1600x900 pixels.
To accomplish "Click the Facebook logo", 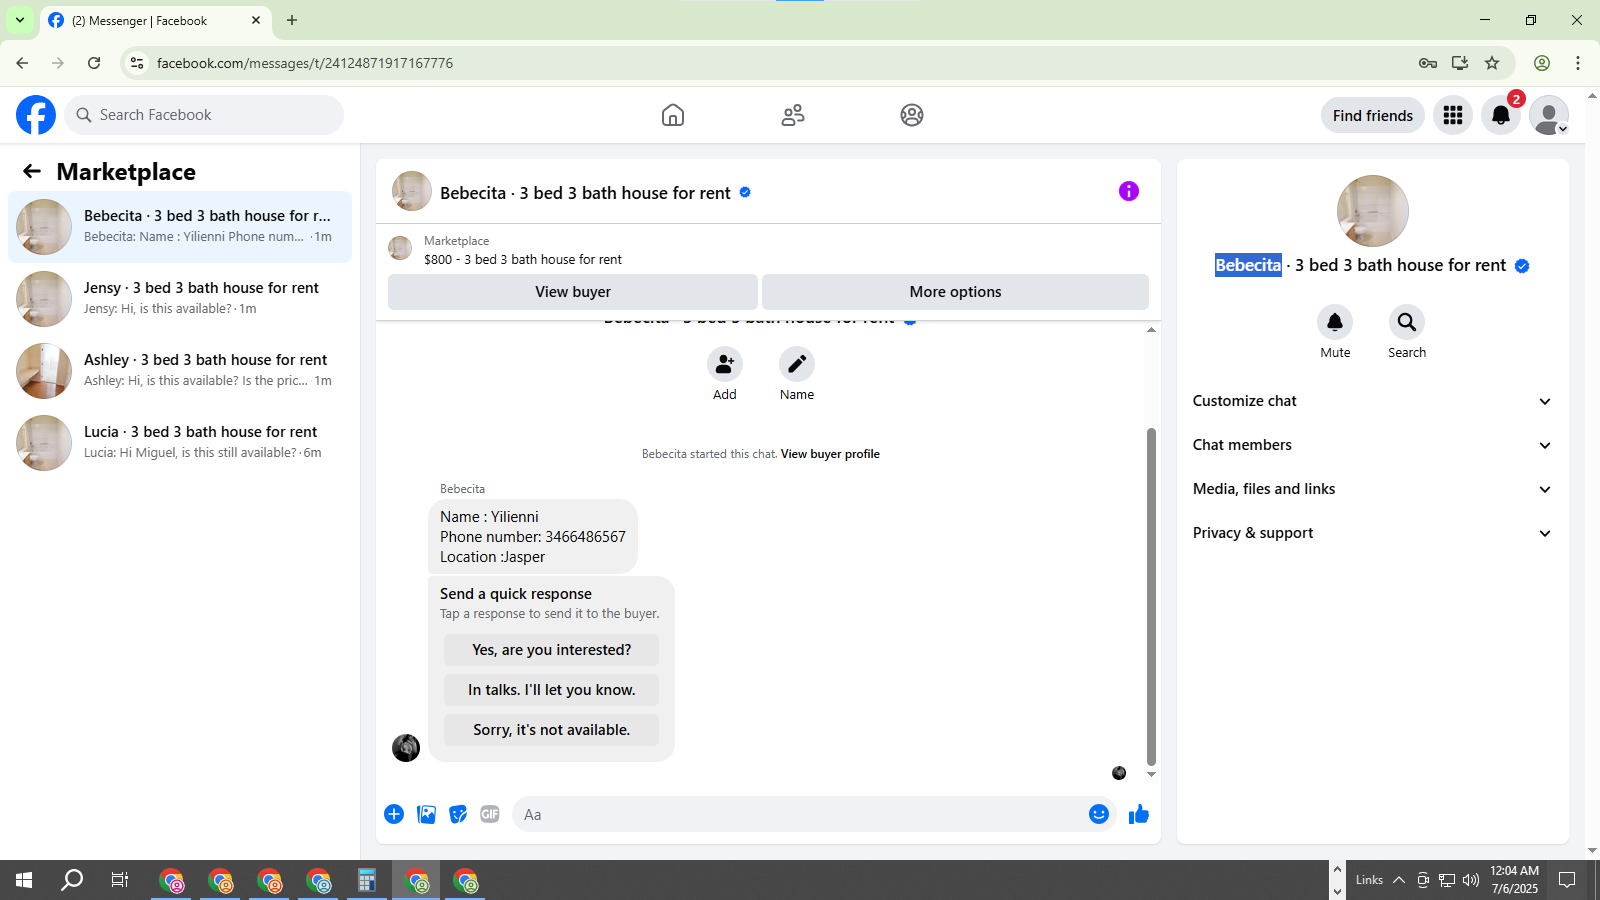I will (x=36, y=115).
